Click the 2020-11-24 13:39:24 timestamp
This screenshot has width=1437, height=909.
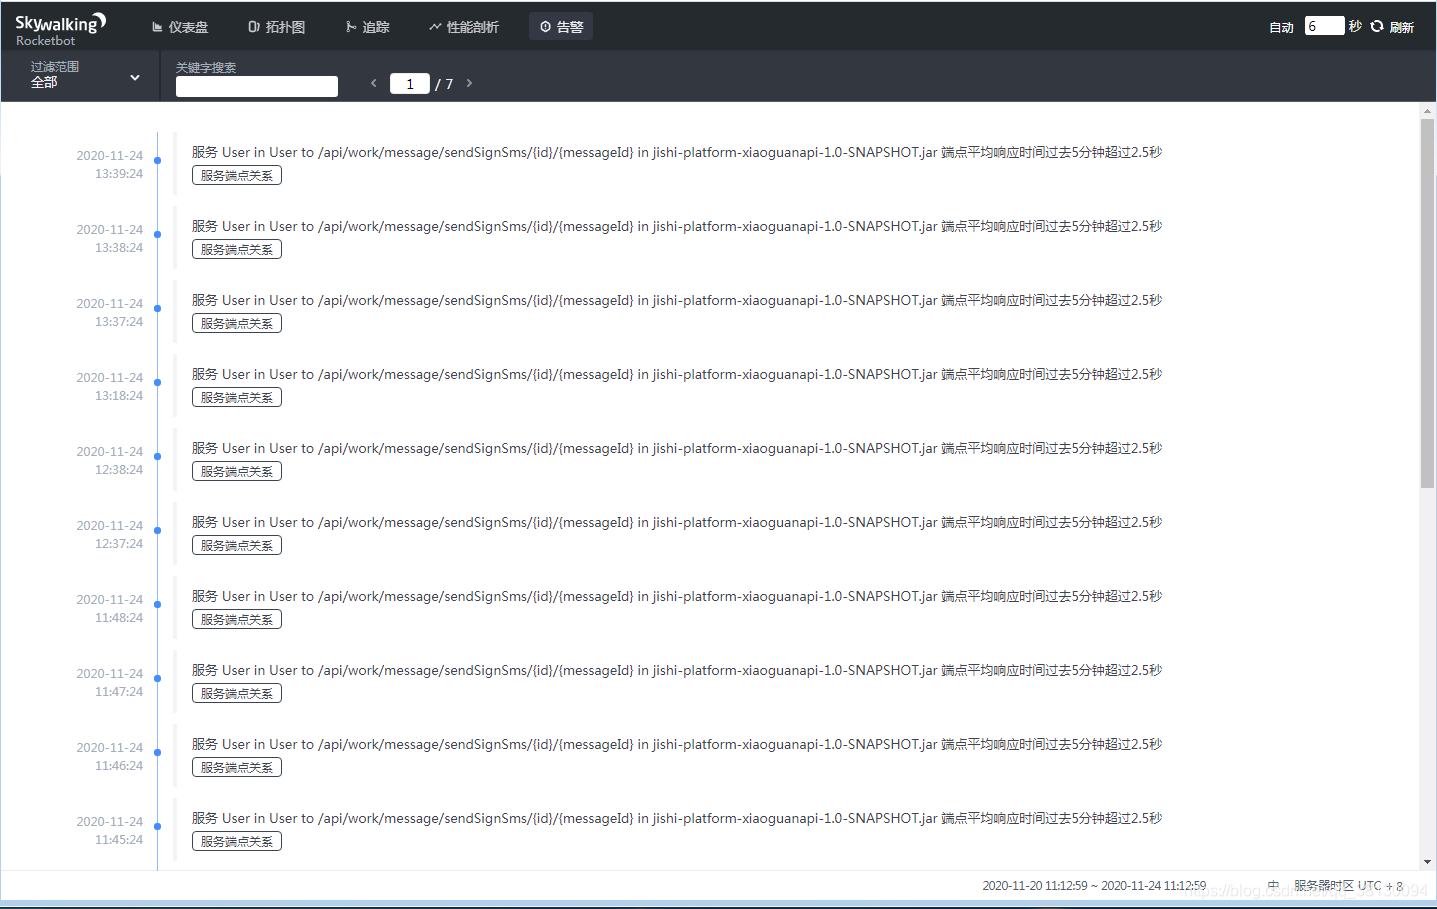click(x=110, y=164)
